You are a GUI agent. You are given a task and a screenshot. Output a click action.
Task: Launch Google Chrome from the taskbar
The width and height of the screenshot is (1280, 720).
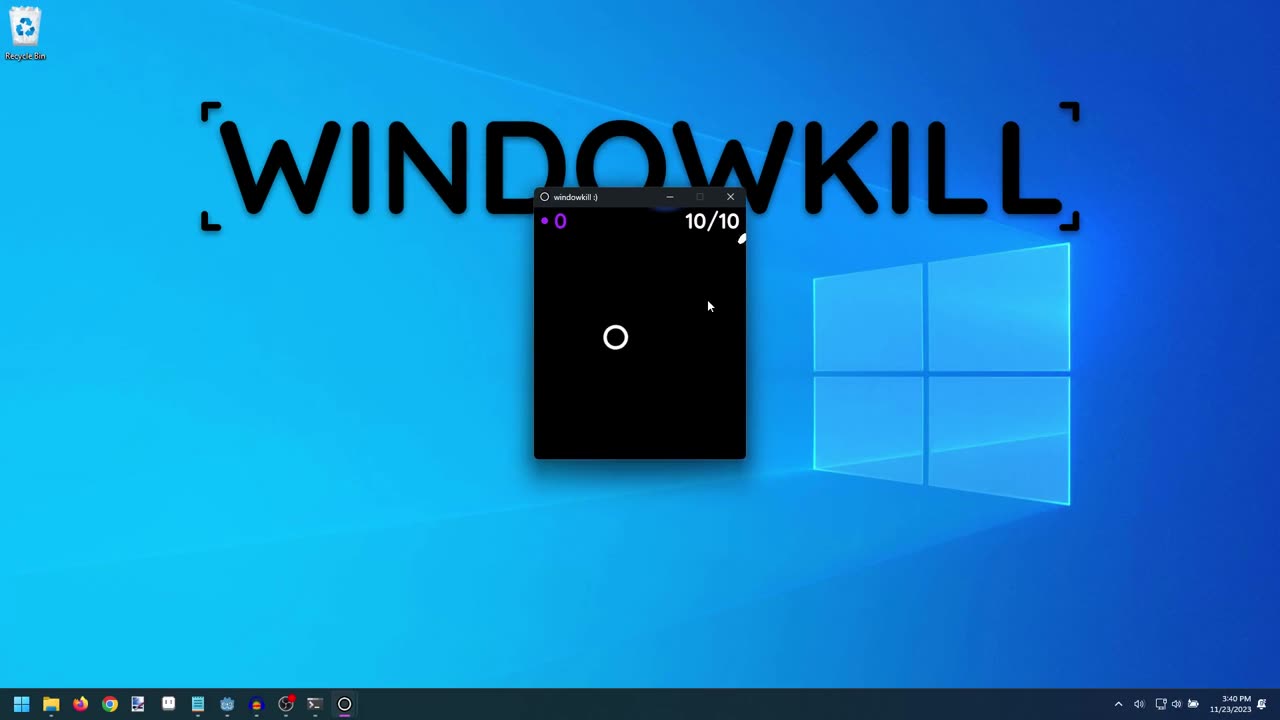(110, 704)
